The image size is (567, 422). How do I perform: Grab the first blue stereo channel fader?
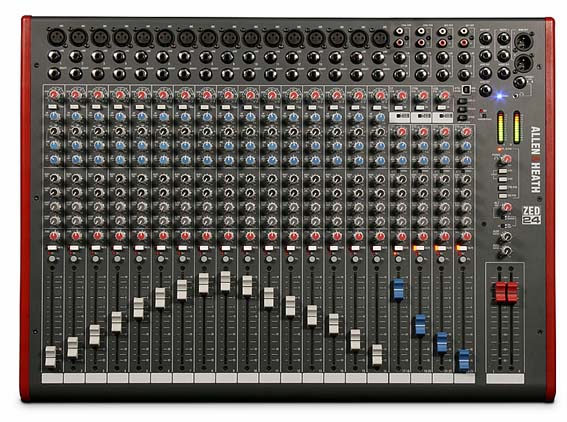click(x=398, y=289)
